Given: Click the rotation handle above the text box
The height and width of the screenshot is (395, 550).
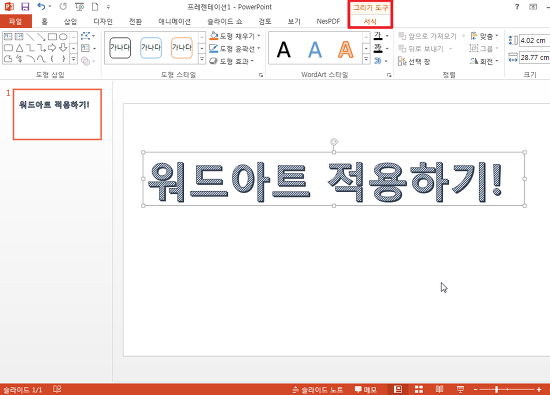Looking at the screenshot, I should tap(334, 142).
